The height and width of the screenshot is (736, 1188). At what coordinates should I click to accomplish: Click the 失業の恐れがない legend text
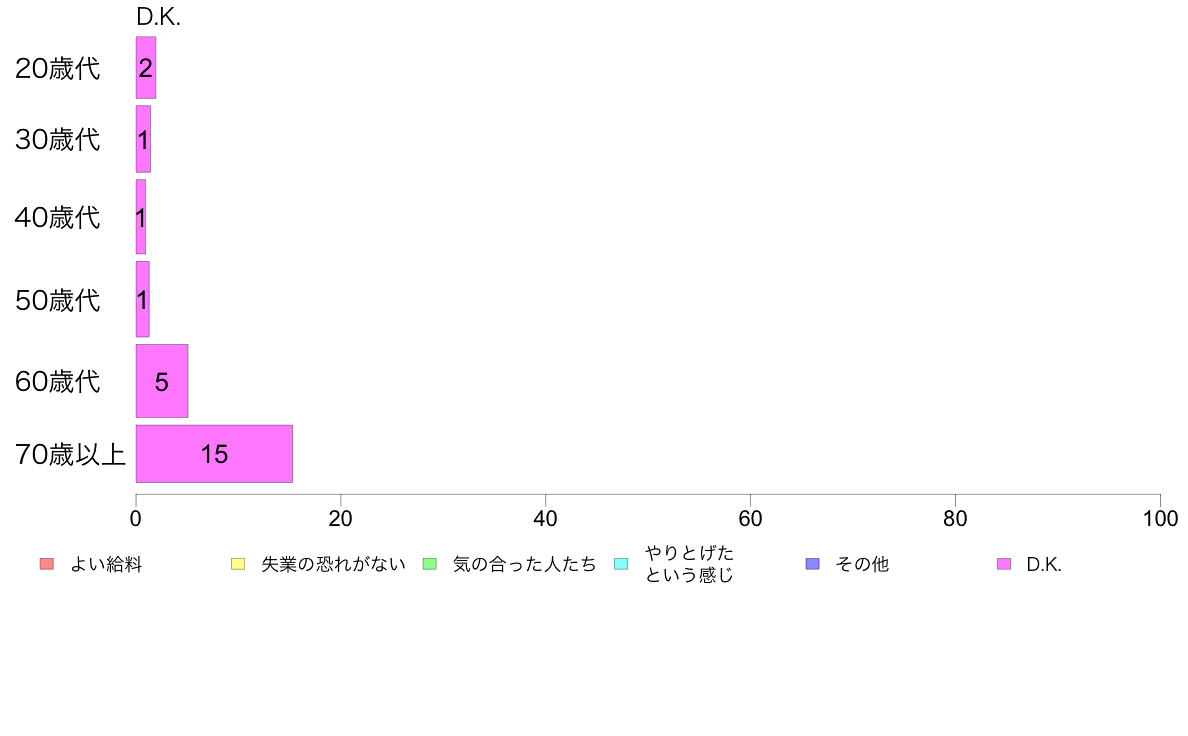pos(333,565)
